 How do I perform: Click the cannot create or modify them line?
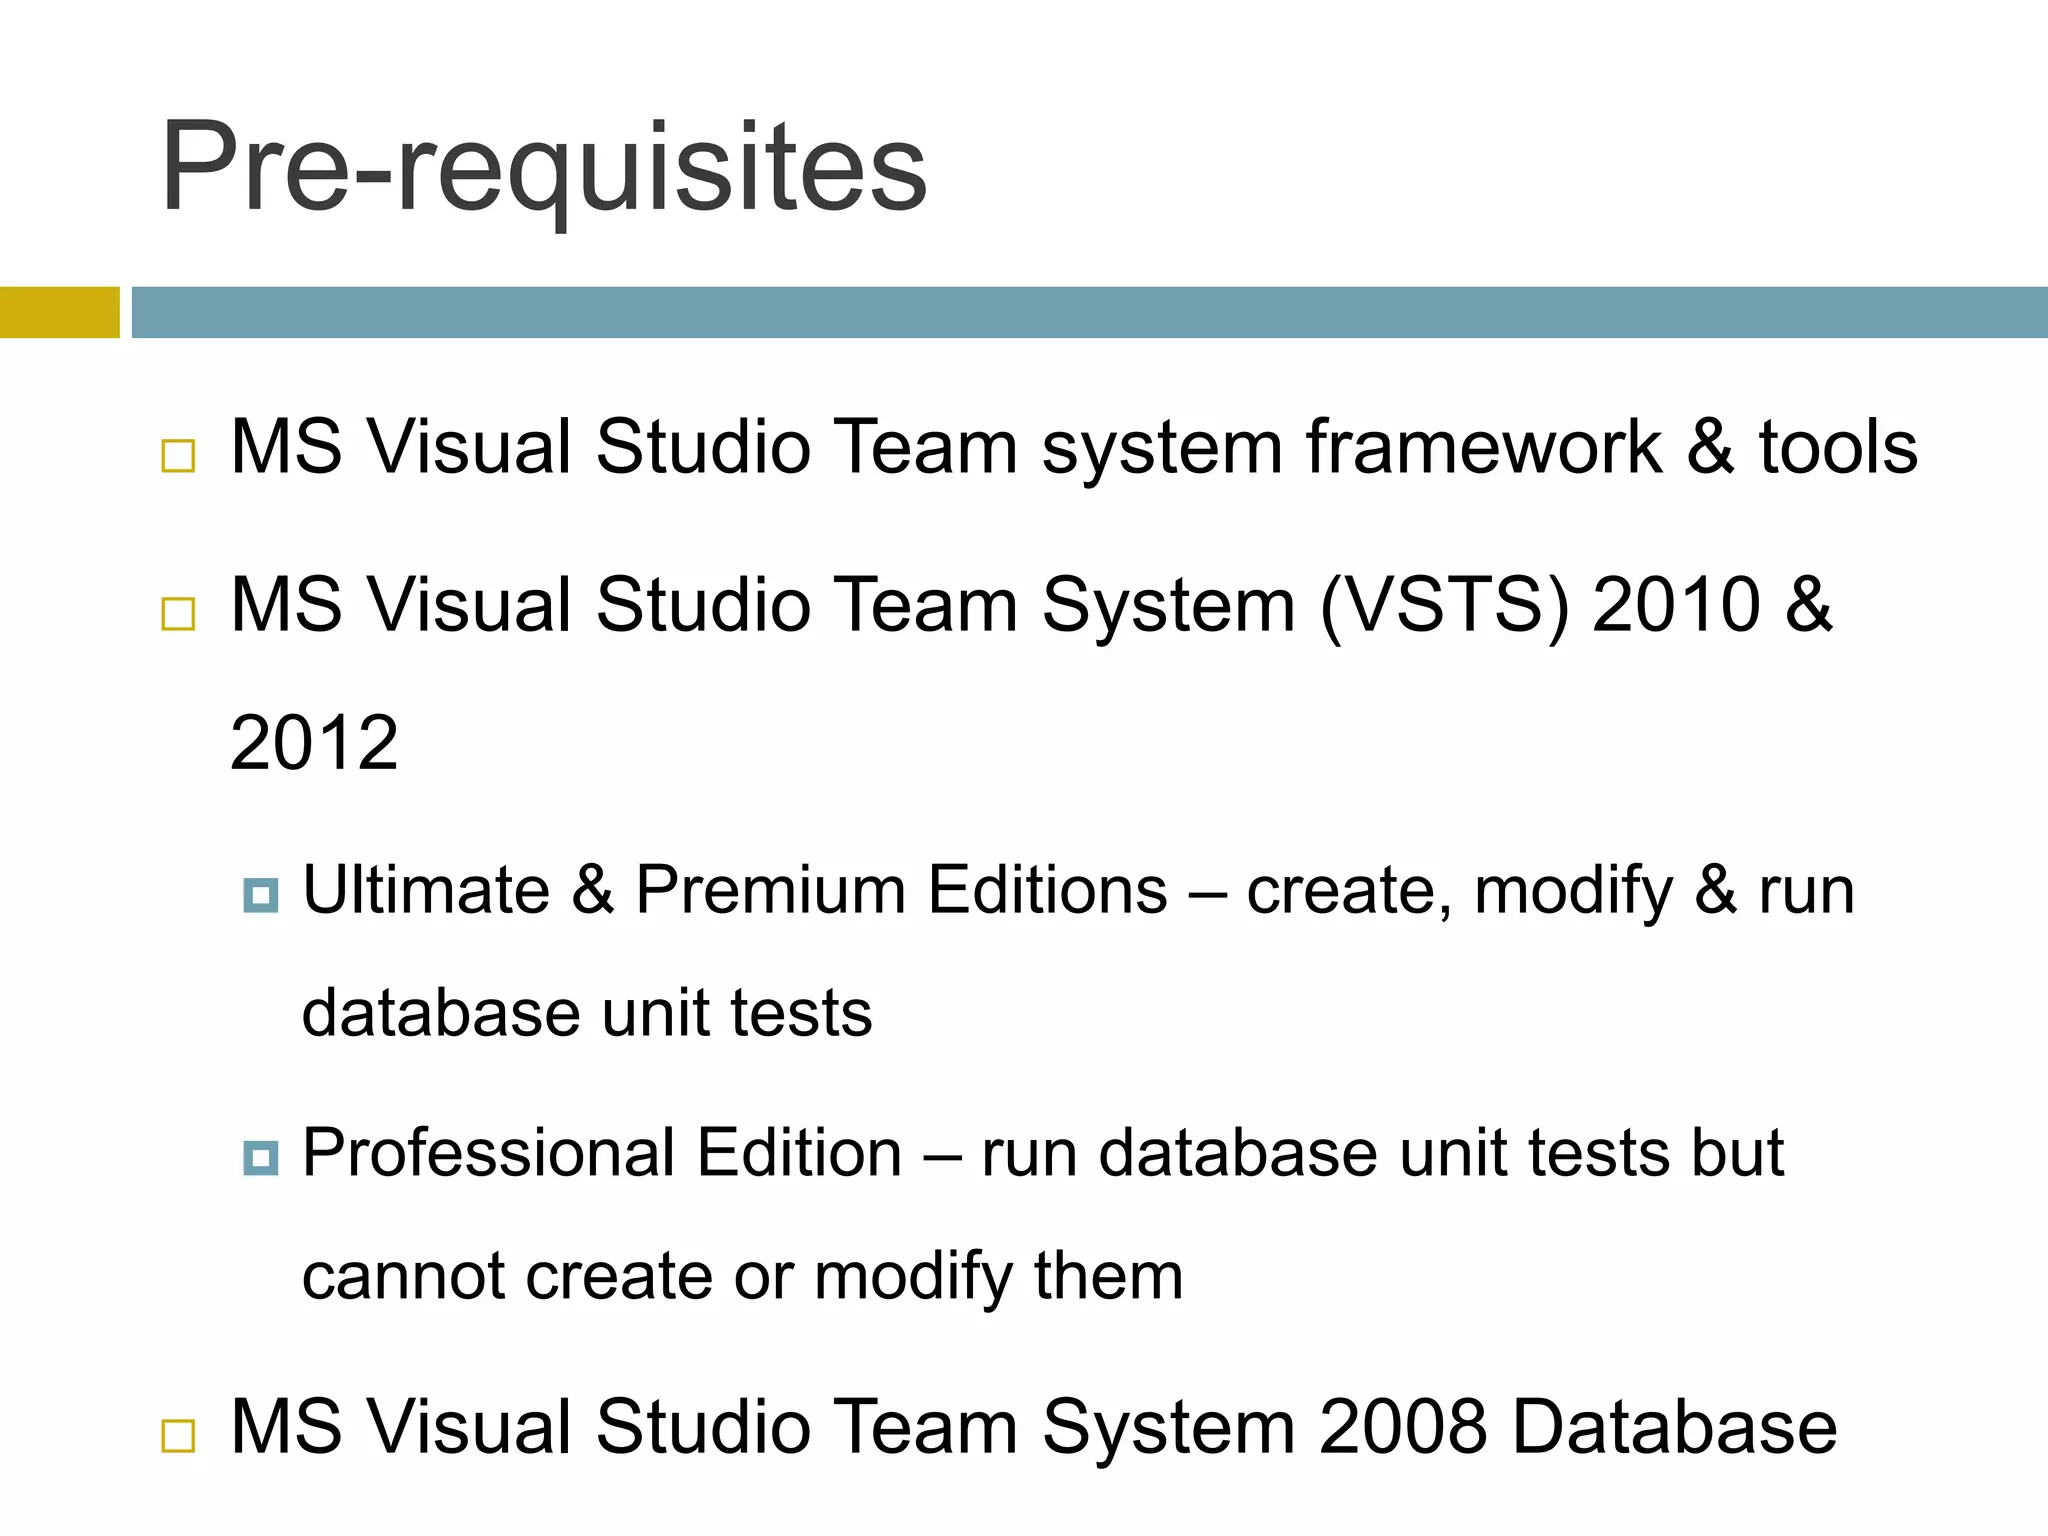[742, 1276]
